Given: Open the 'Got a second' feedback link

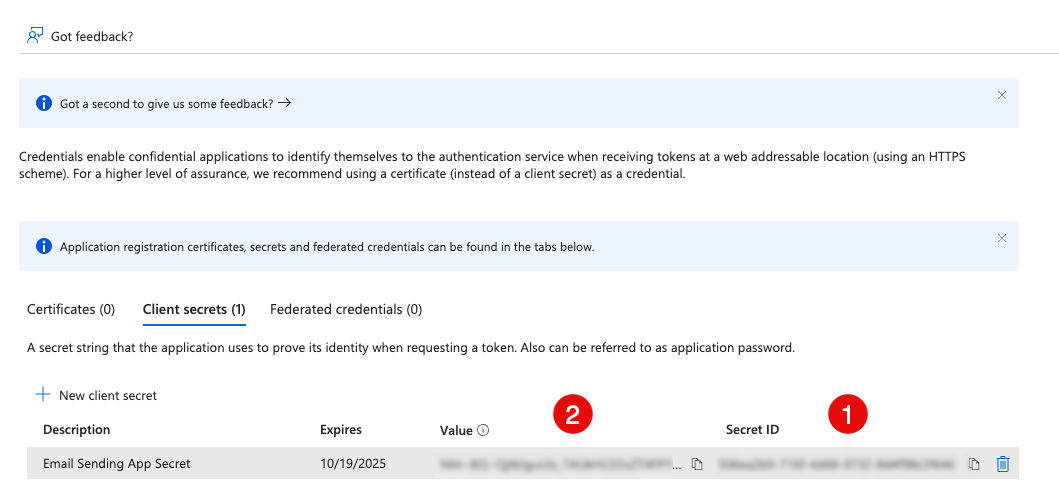Looking at the screenshot, I should pos(175,103).
